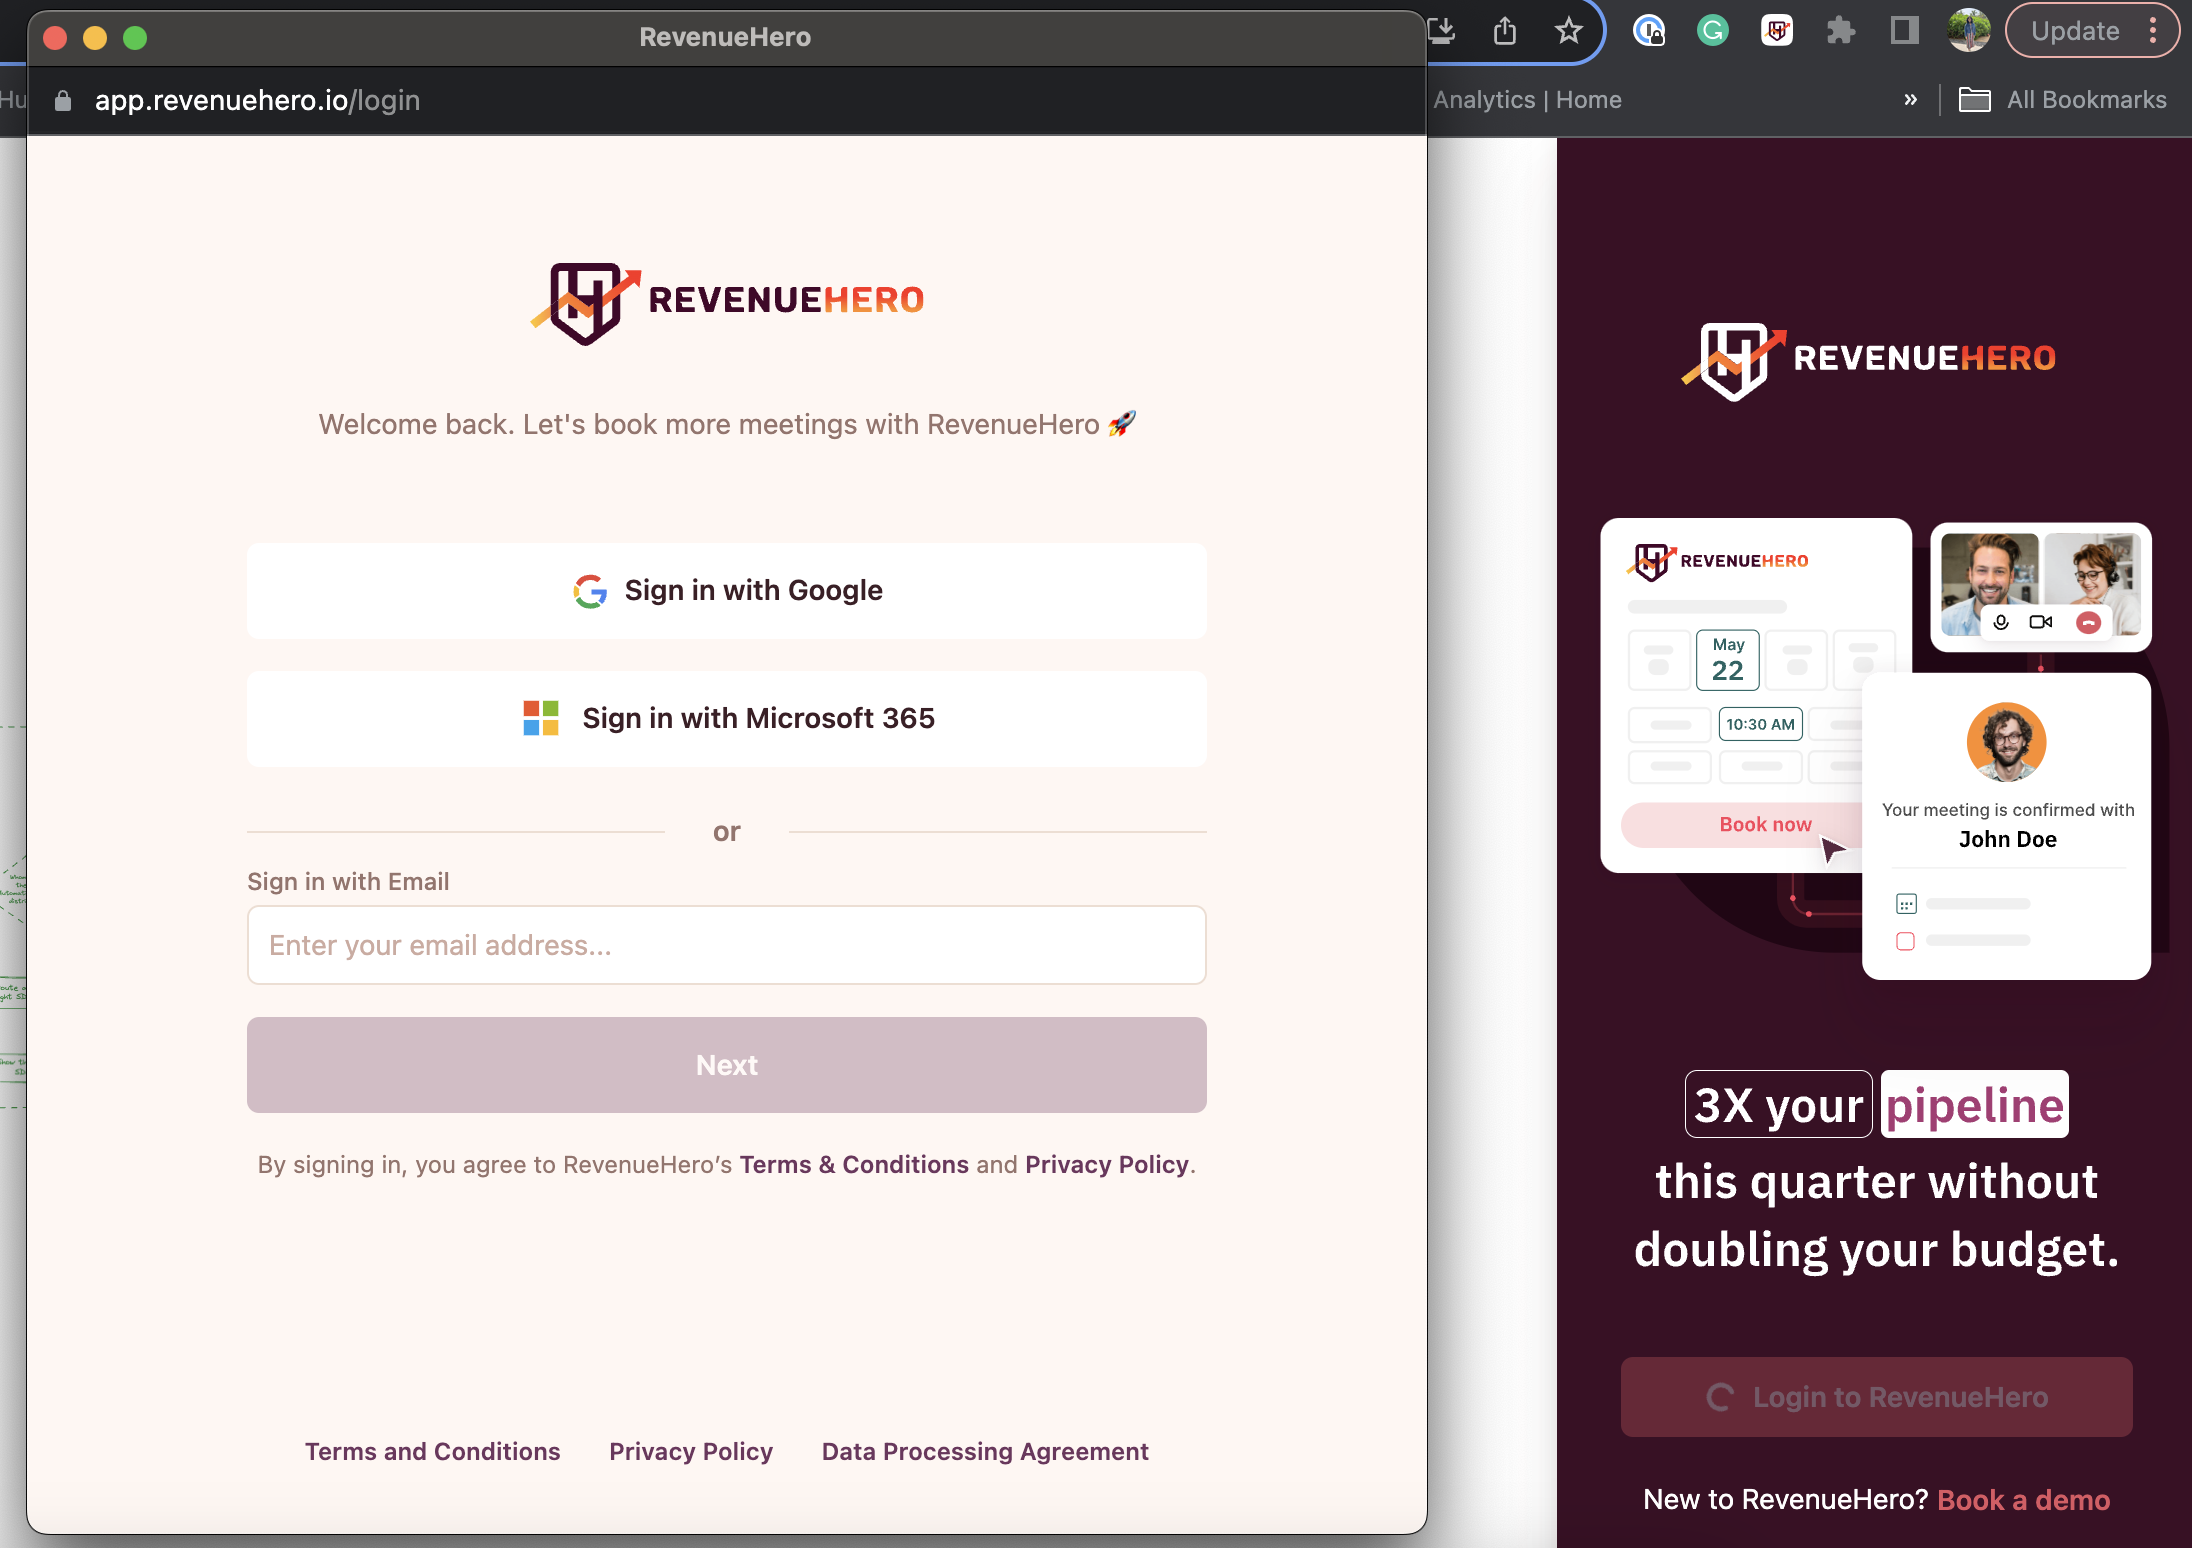Image resolution: width=2192 pixels, height=1548 pixels.
Task: Open footer Privacy Policy link
Action: click(691, 1451)
